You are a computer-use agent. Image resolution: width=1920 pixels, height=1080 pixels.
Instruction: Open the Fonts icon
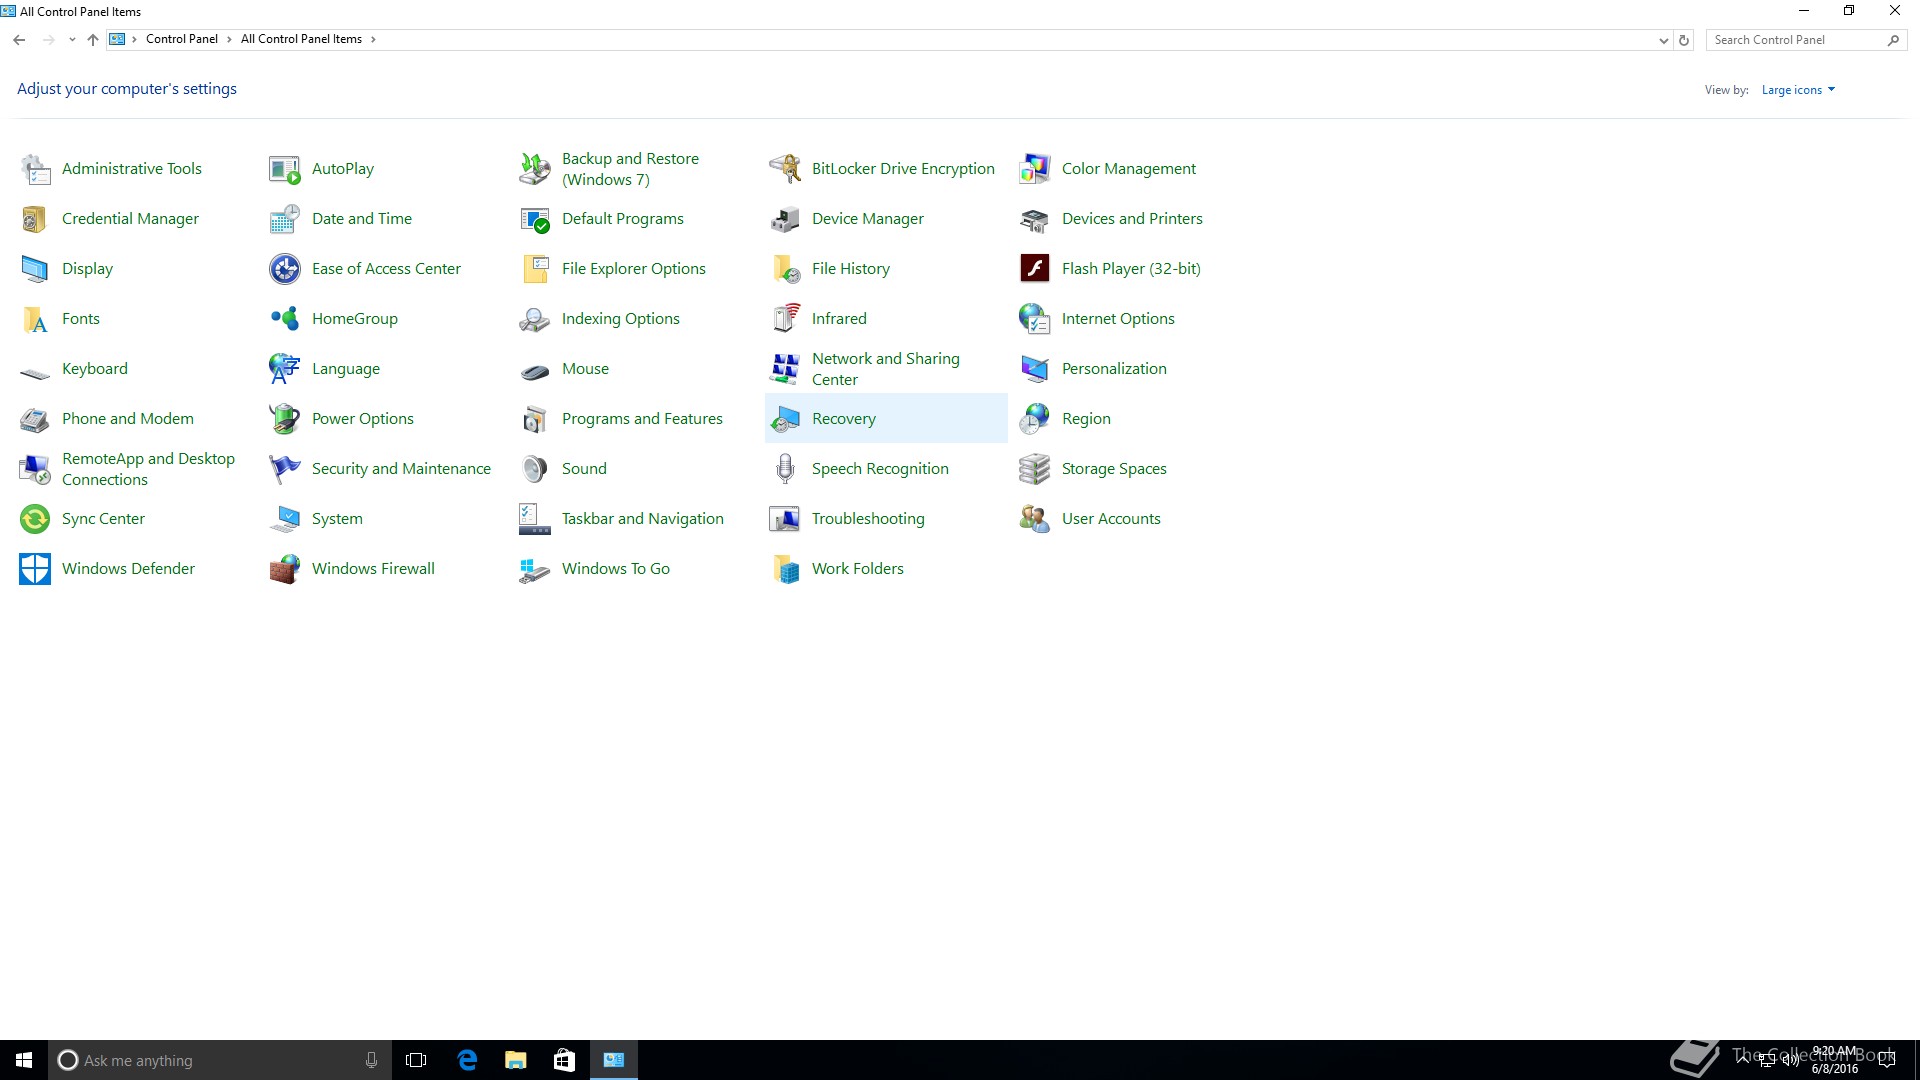[x=35, y=319]
